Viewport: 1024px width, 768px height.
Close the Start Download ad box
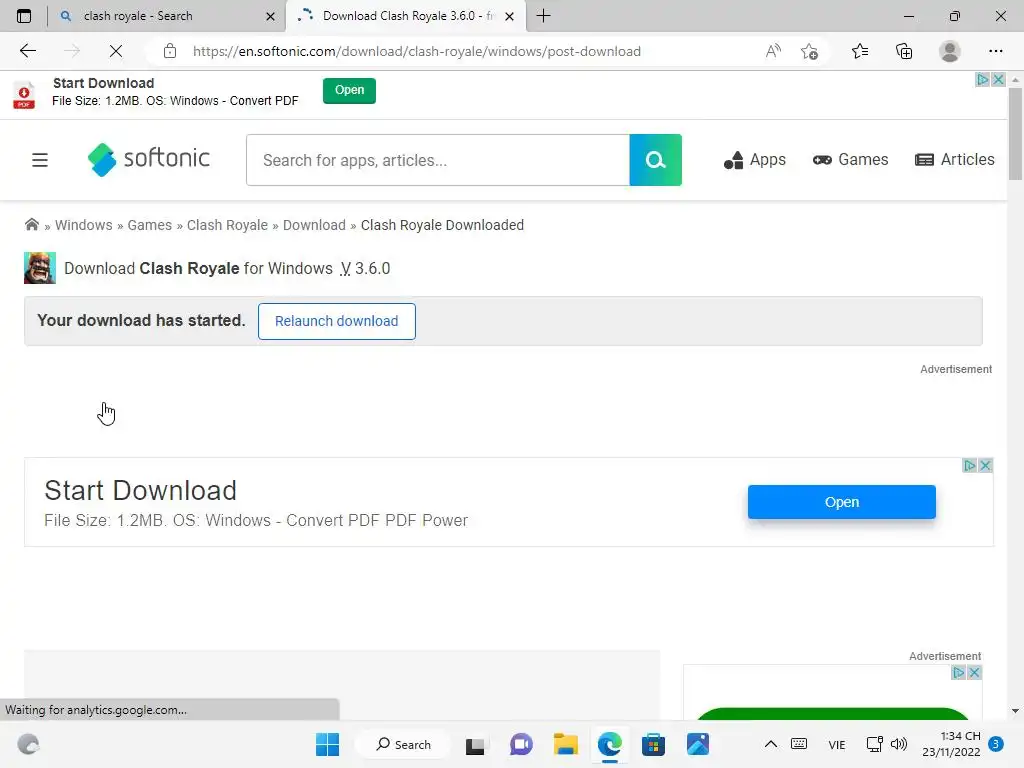pyautogui.click(x=985, y=466)
